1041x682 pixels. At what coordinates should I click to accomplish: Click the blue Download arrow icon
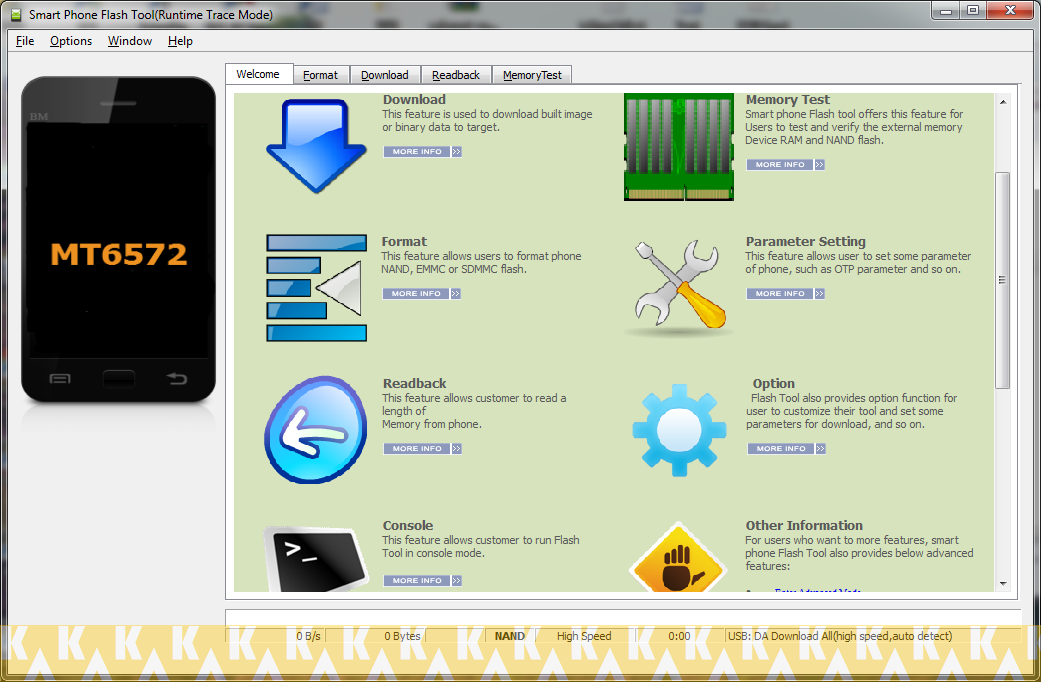tap(317, 146)
